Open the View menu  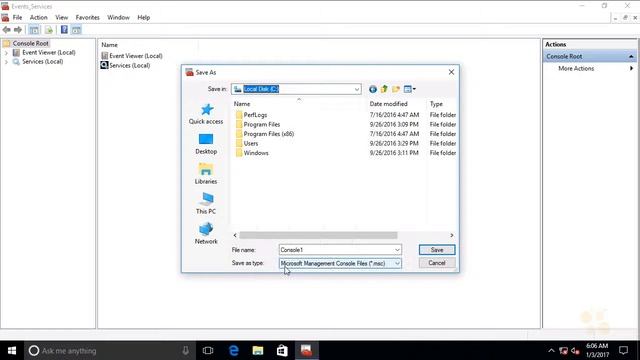click(62, 18)
